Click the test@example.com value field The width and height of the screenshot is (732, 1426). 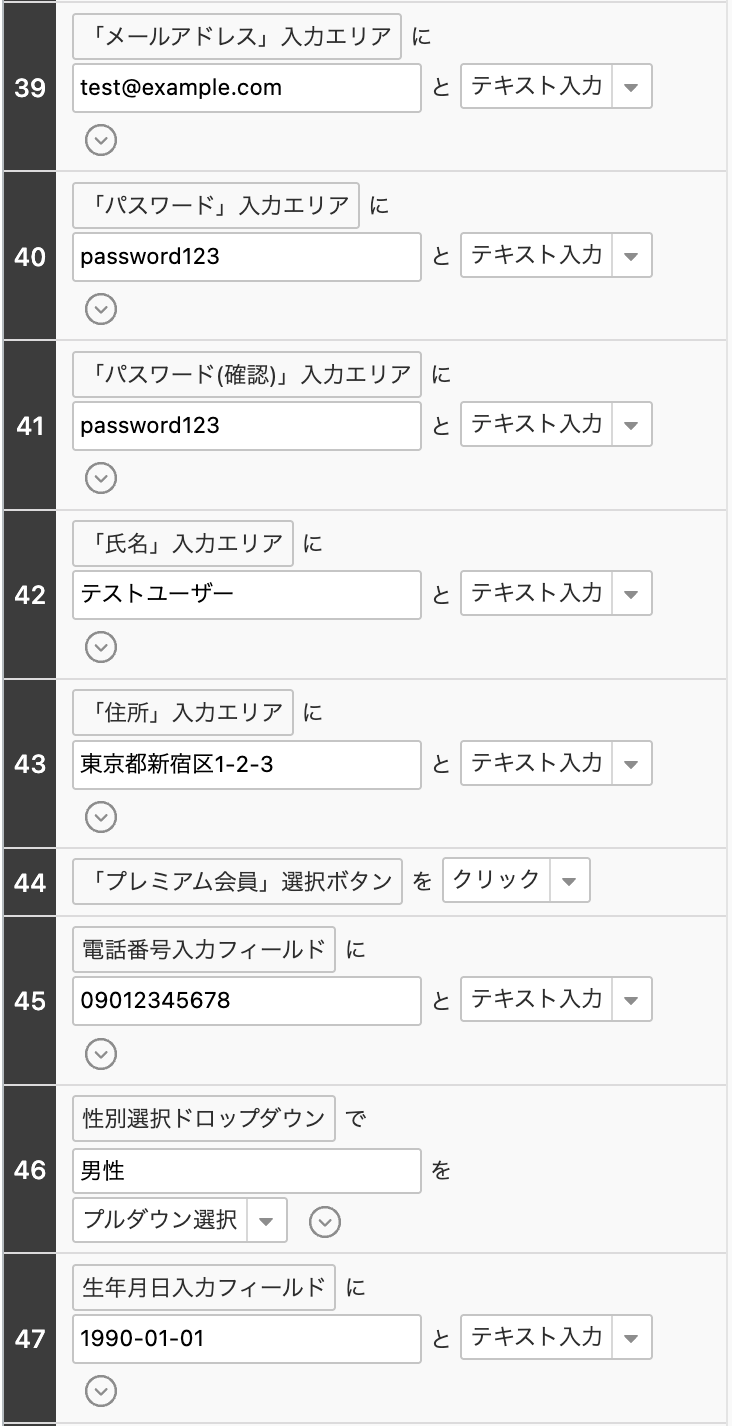point(247,88)
